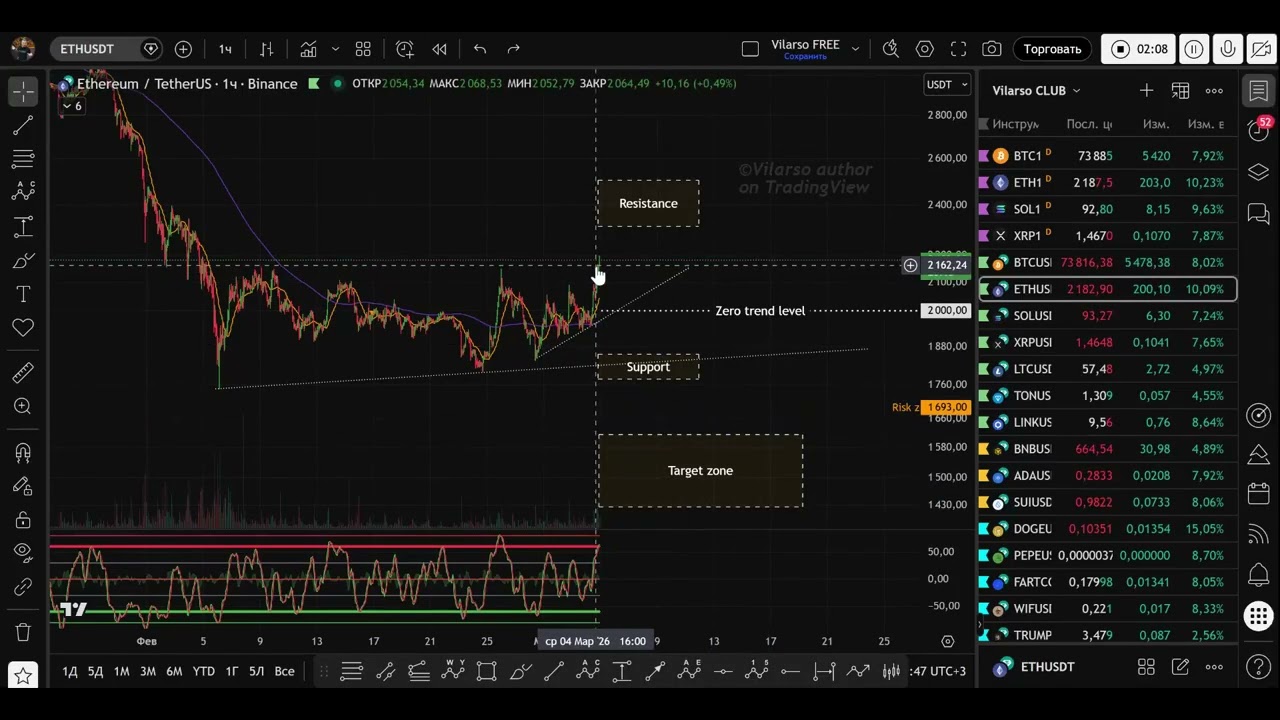1280x720 pixels.
Task: Hide all drawings with eye icon
Action: 23,552
